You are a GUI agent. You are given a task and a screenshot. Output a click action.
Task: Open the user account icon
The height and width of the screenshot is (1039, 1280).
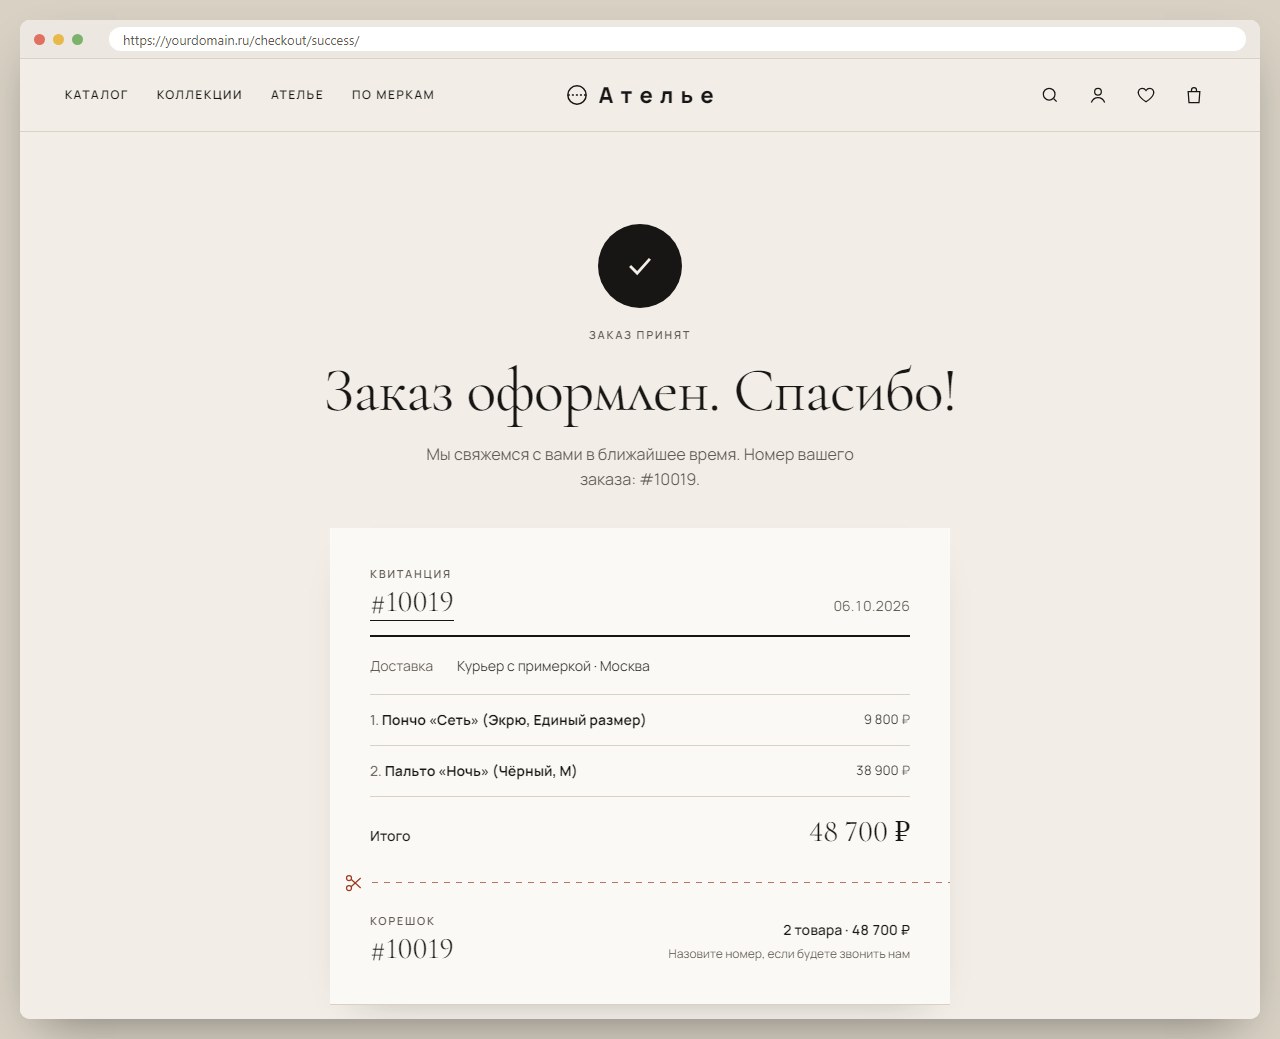pyautogui.click(x=1098, y=95)
